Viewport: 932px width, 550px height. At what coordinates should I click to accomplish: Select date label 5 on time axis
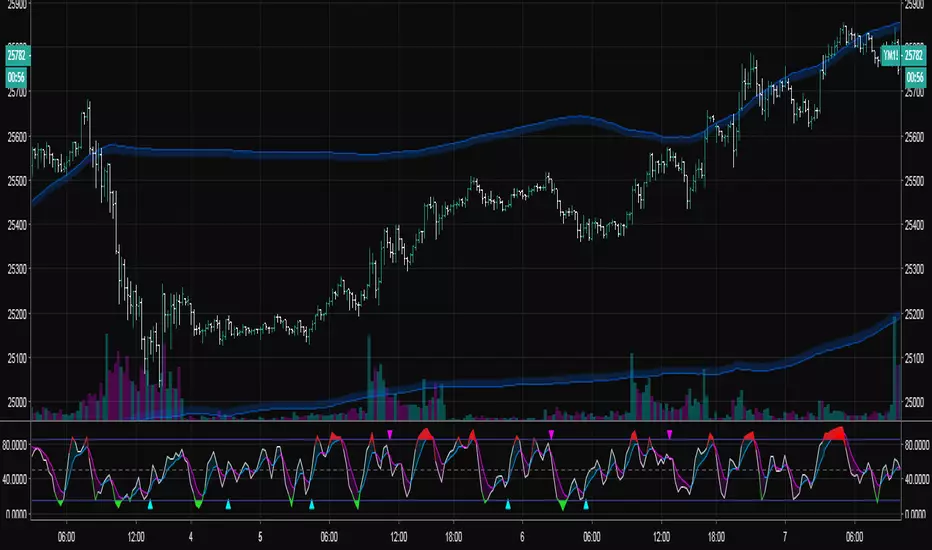coord(260,537)
